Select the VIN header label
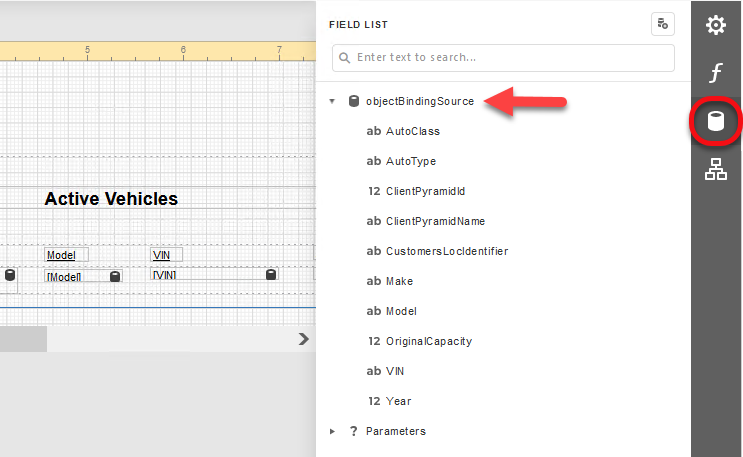 [161, 255]
